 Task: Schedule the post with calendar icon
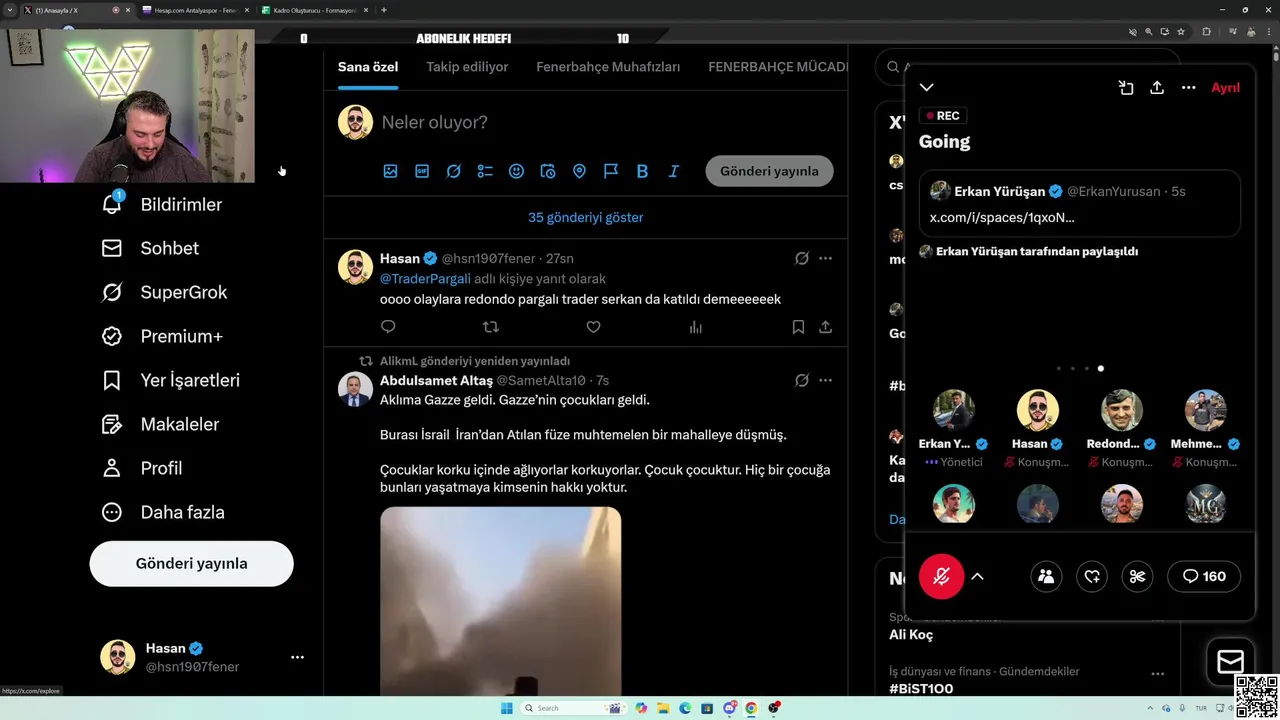(x=548, y=171)
